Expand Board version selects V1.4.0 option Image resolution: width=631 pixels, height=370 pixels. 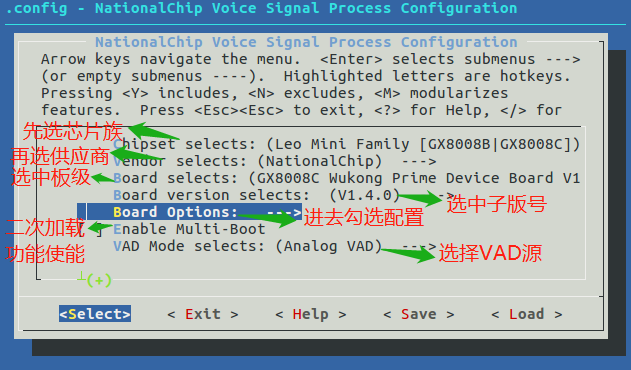tap(284, 195)
